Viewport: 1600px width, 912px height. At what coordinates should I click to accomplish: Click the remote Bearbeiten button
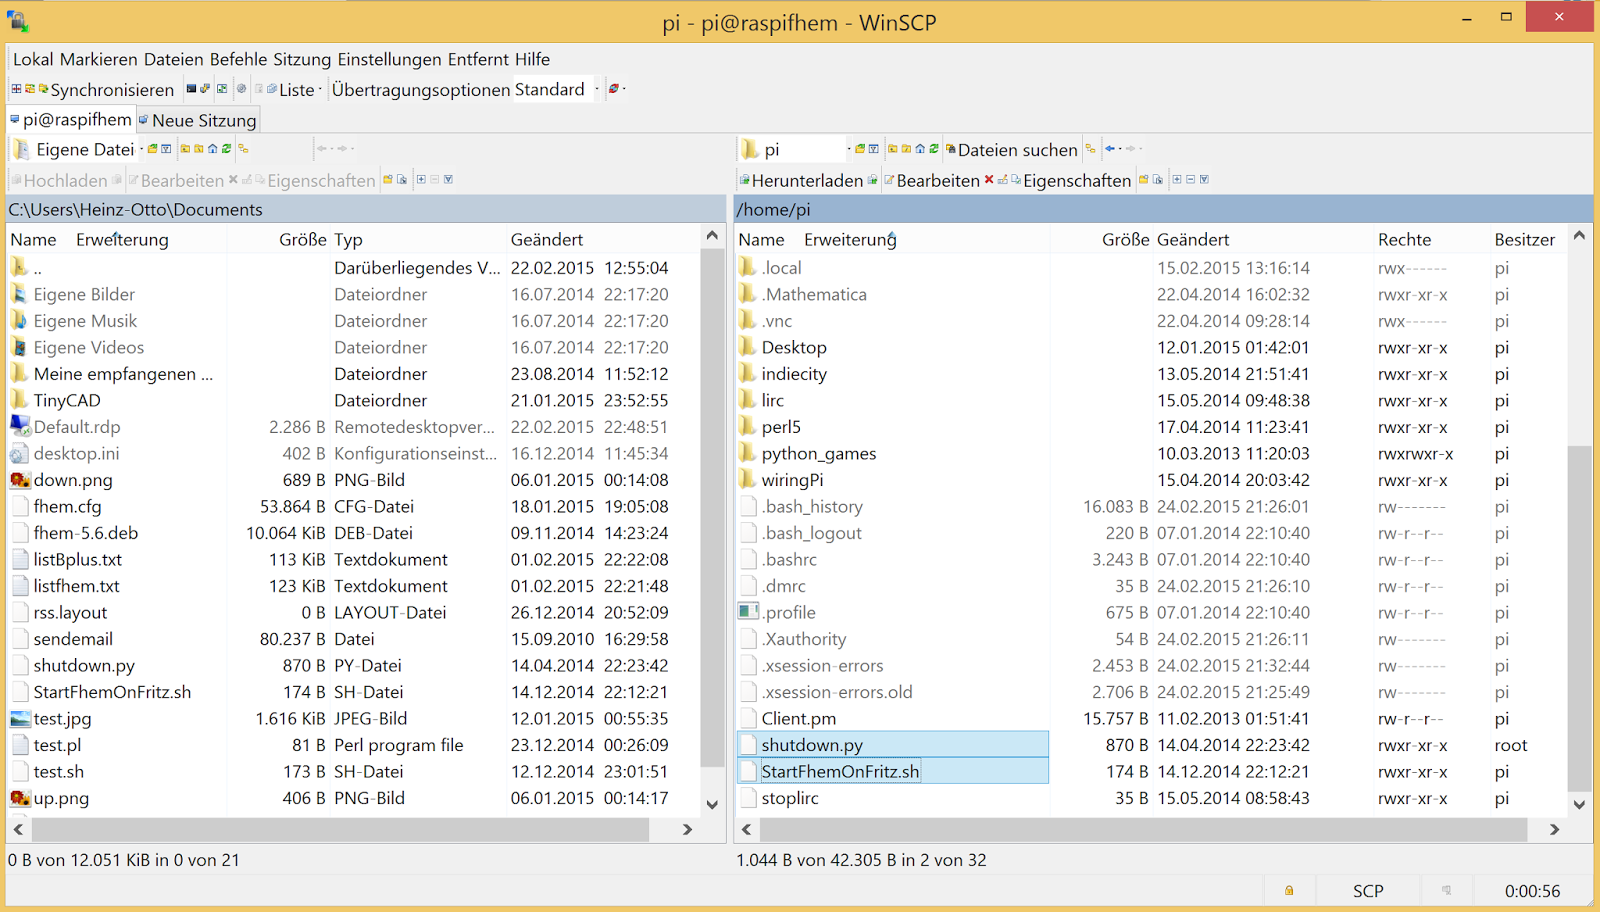[x=930, y=181]
